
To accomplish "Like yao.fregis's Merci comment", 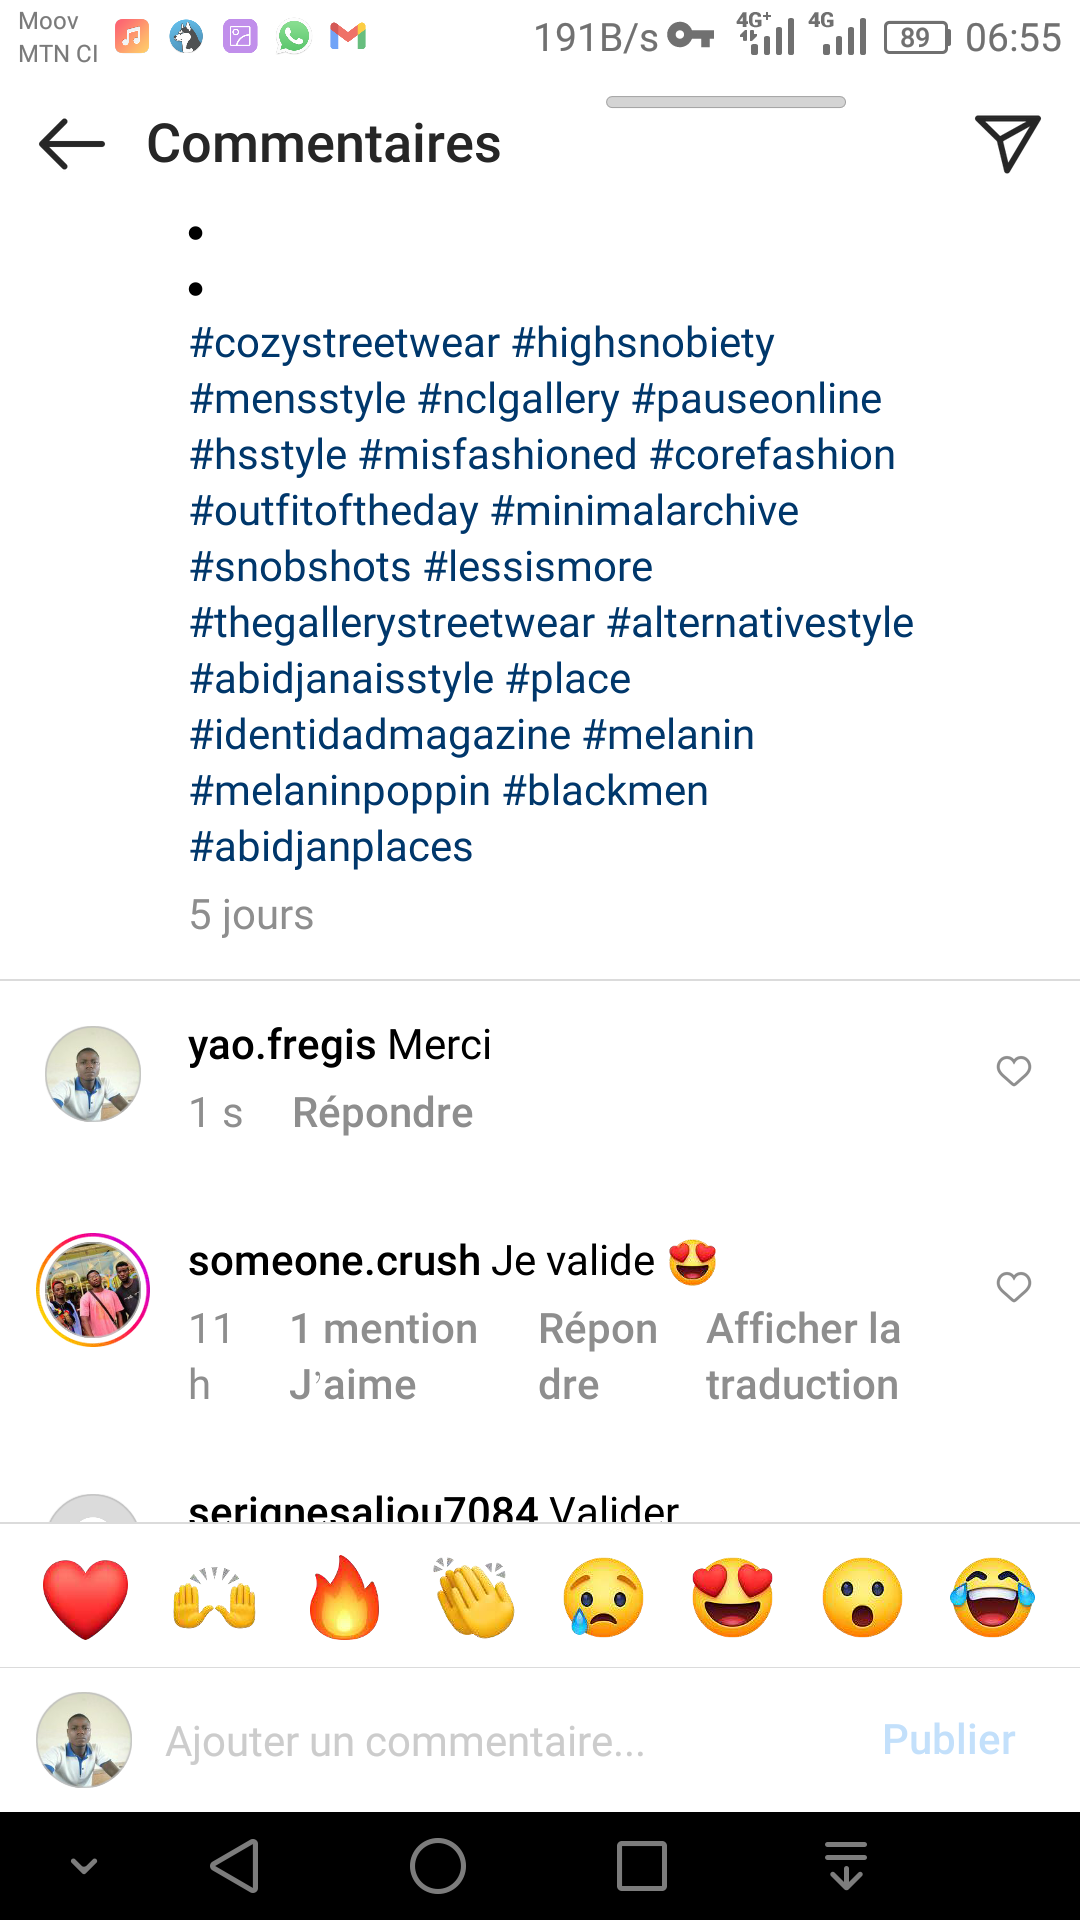I will point(1013,1071).
